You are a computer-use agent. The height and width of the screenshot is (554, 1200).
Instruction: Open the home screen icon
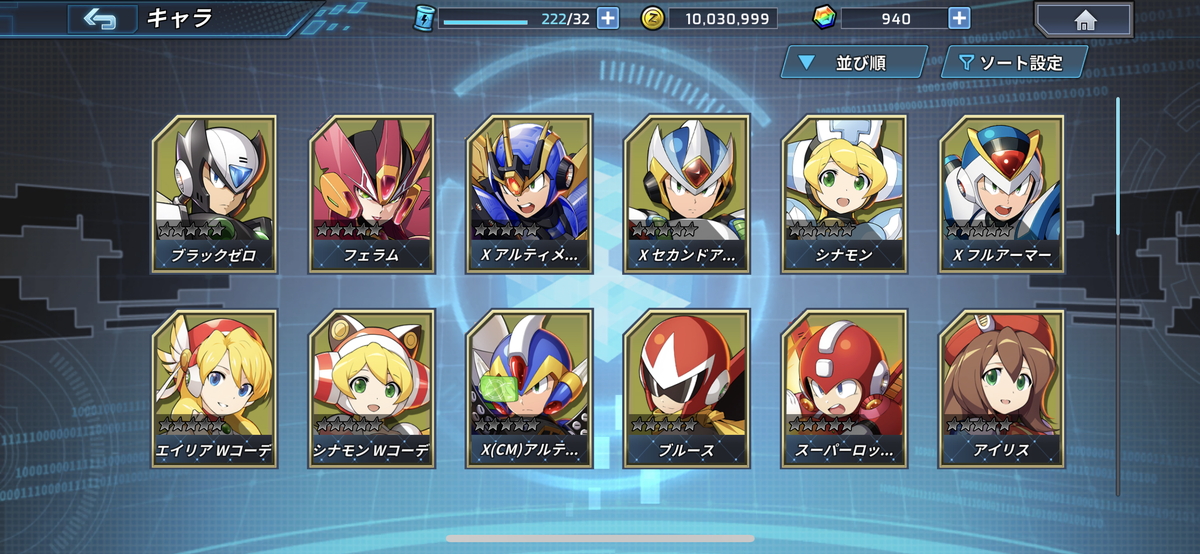click(1085, 20)
